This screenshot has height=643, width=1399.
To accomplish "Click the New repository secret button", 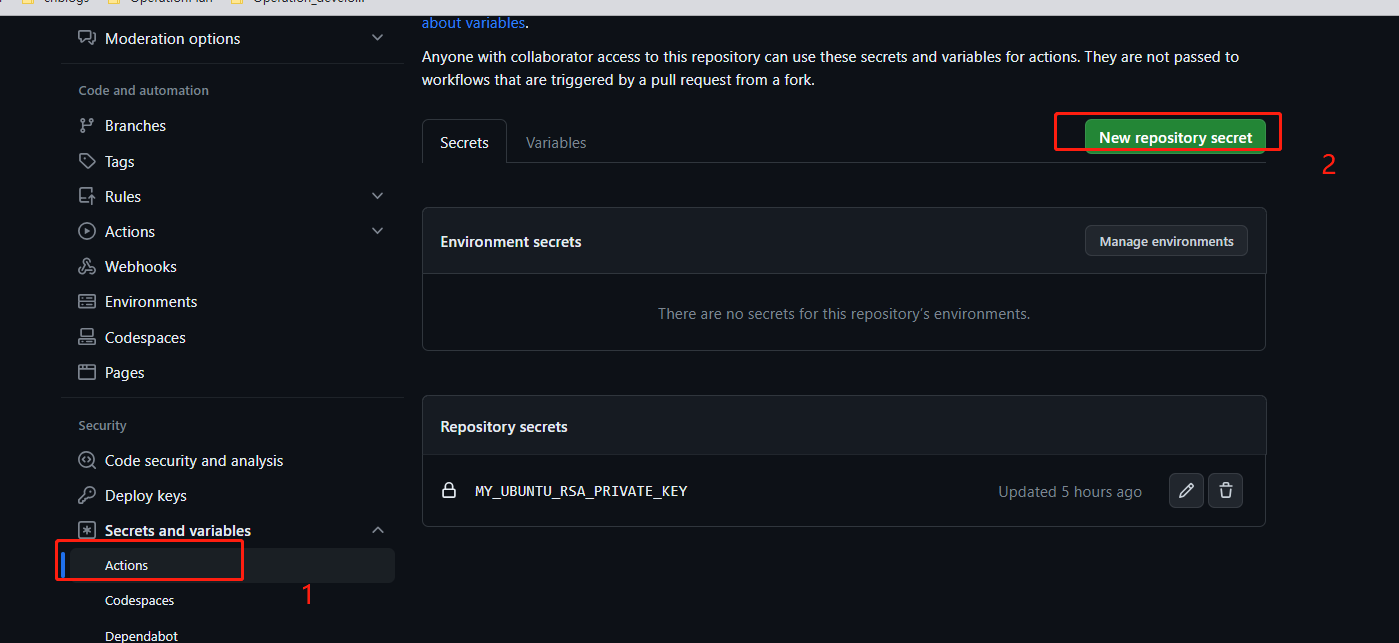I will [x=1175, y=137].
